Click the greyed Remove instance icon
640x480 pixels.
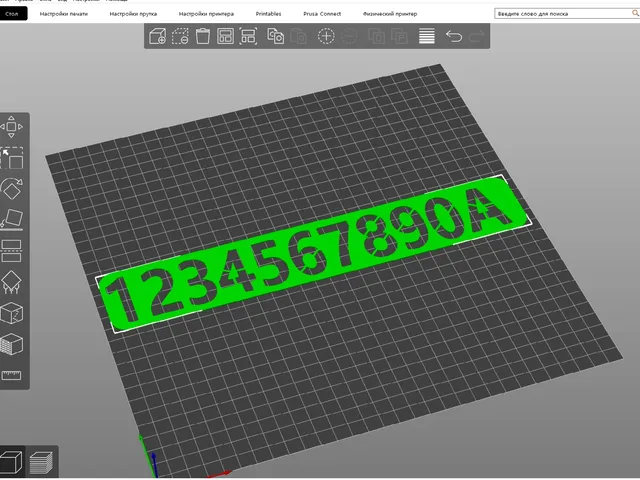click(349, 36)
